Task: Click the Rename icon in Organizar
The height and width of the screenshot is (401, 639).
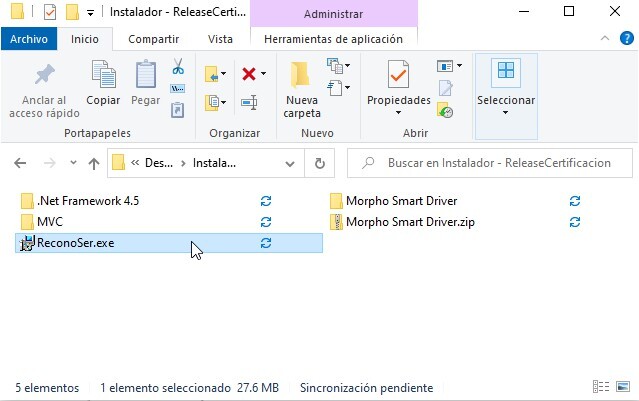Action: tap(248, 102)
